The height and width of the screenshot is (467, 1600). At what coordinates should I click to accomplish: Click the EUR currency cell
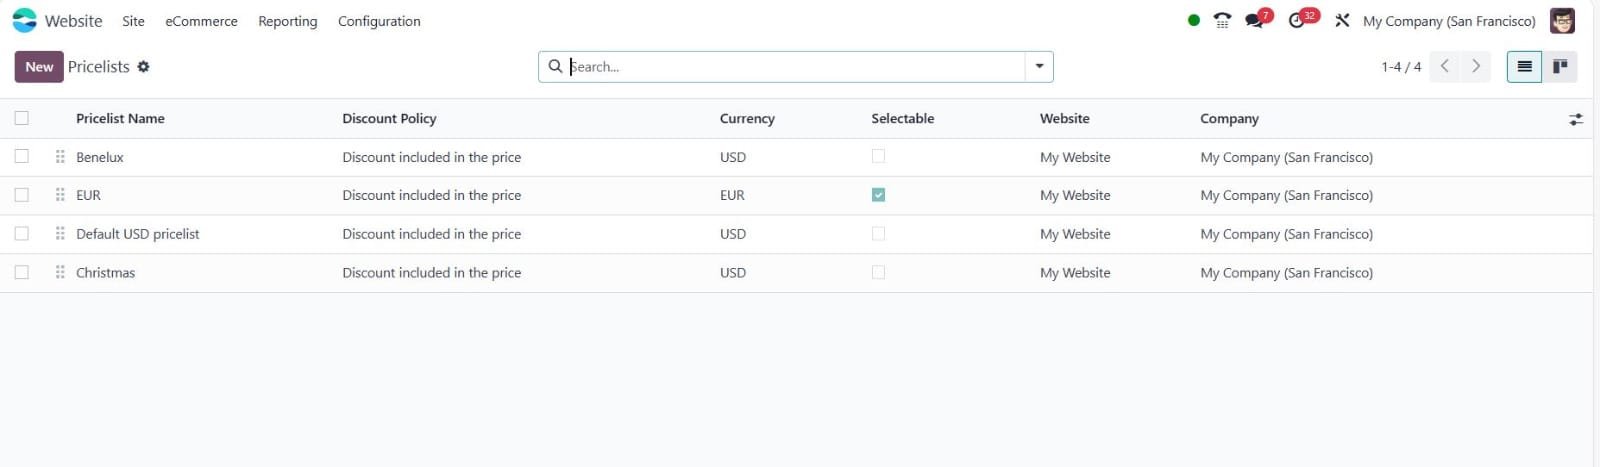click(732, 195)
